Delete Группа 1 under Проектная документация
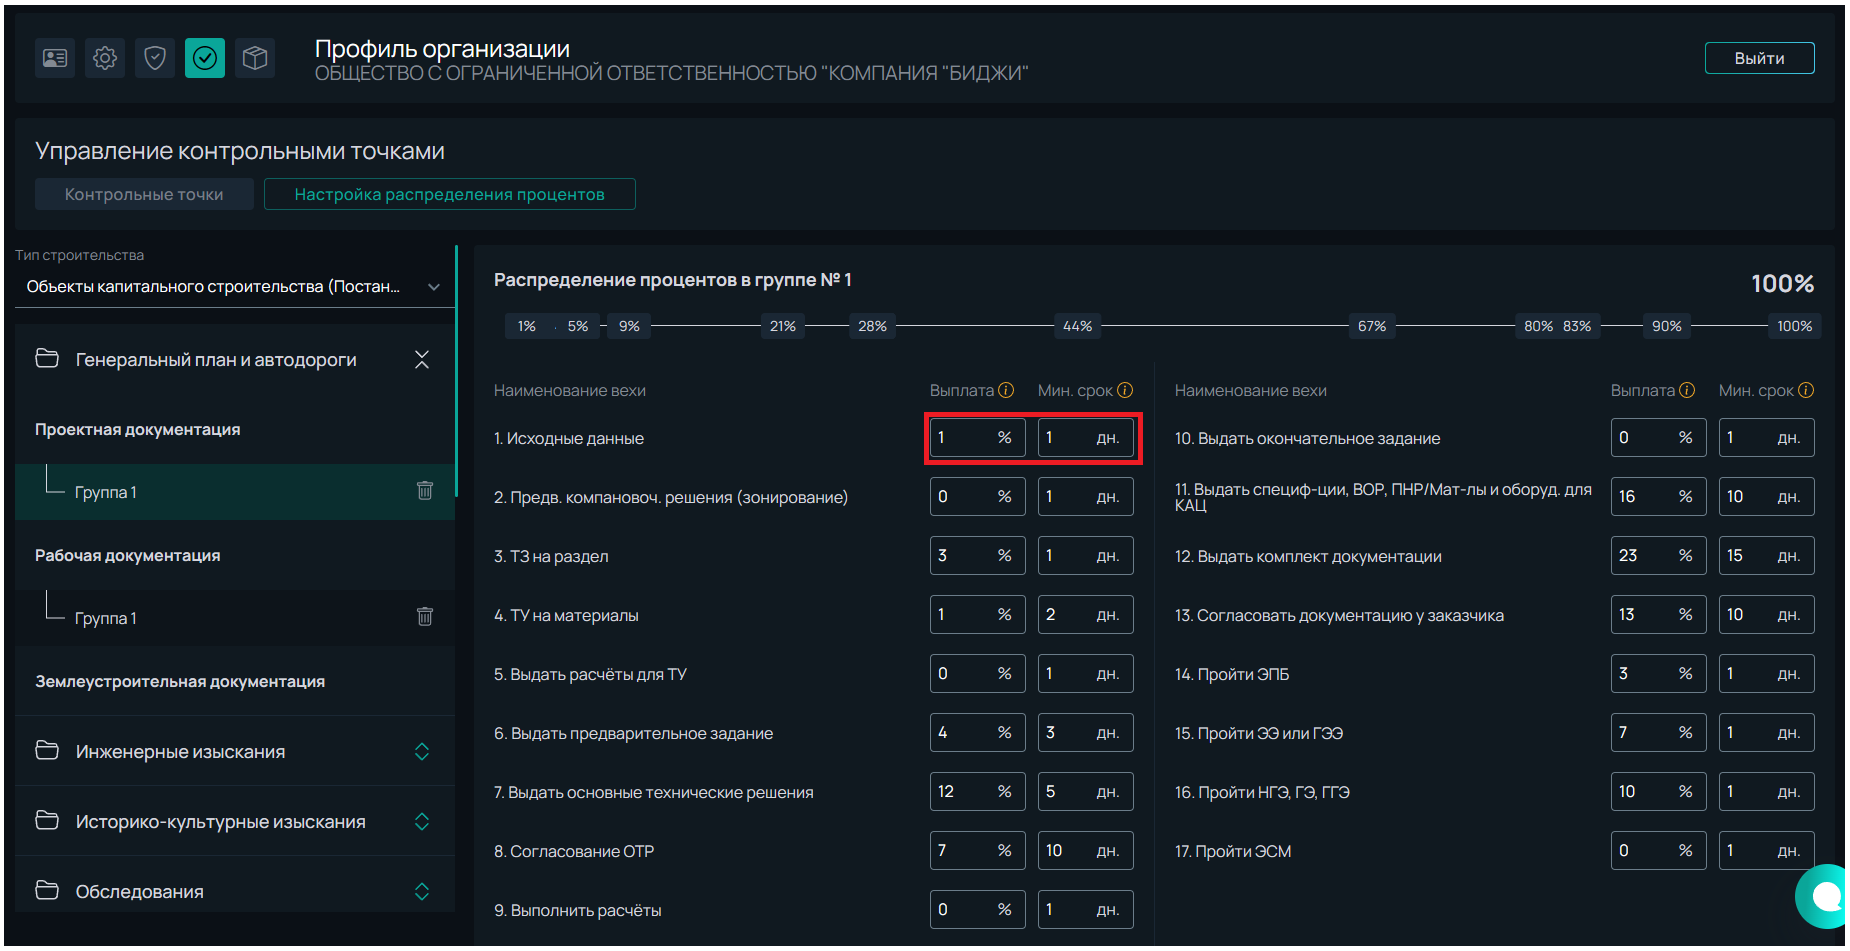Viewport: 1850px width, 951px height. coord(425,491)
